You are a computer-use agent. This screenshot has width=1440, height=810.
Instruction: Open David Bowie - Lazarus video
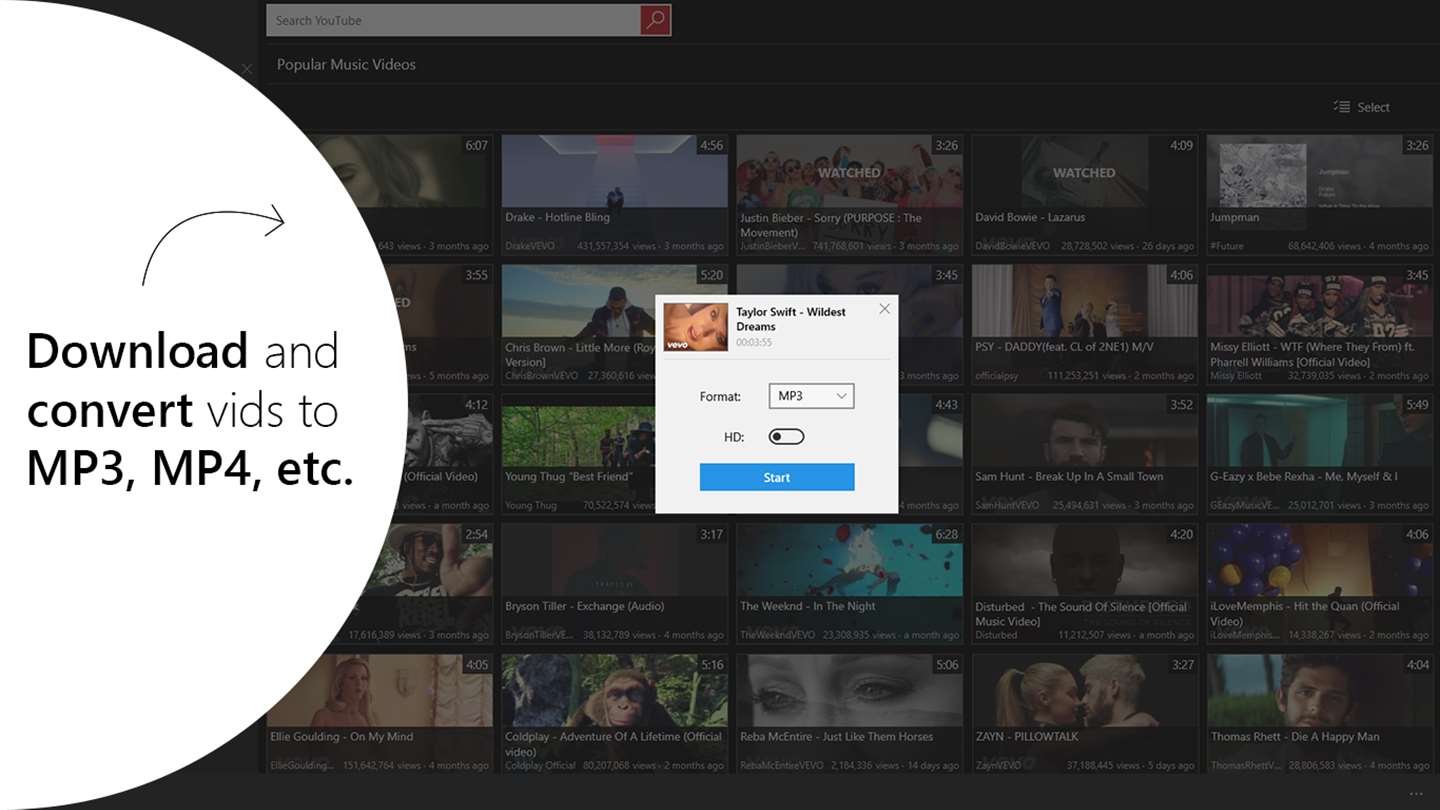(1084, 194)
